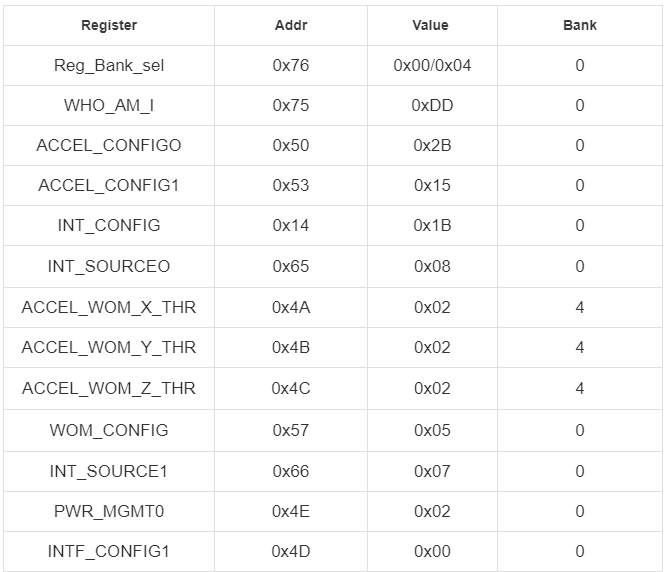The image size is (672, 572).
Task: Click the INTF_CONFIG1 register name
Action: pyautogui.click(x=109, y=551)
